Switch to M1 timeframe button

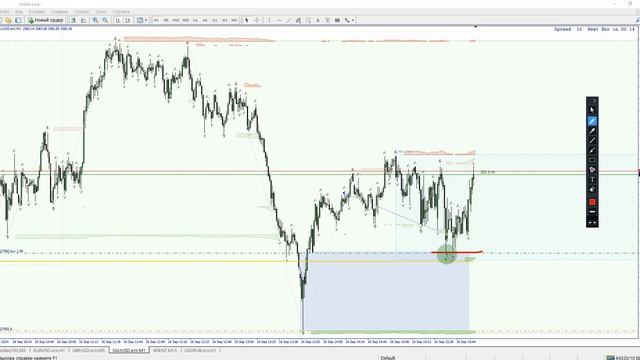click(x=156, y=20)
